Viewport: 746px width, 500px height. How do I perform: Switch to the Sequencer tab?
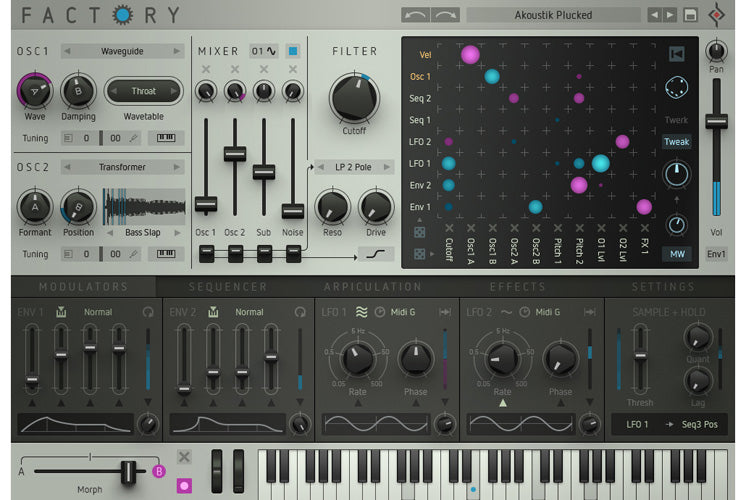coord(228,287)
